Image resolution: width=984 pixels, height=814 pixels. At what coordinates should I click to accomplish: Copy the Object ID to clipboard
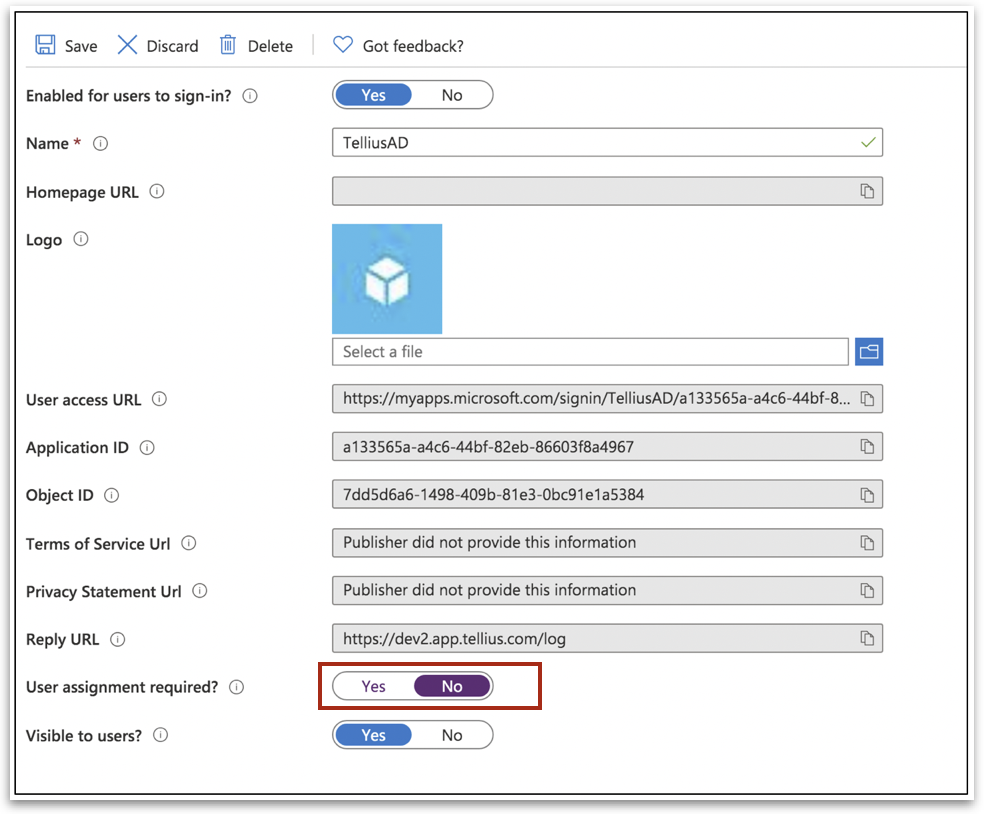pos(867,495)
